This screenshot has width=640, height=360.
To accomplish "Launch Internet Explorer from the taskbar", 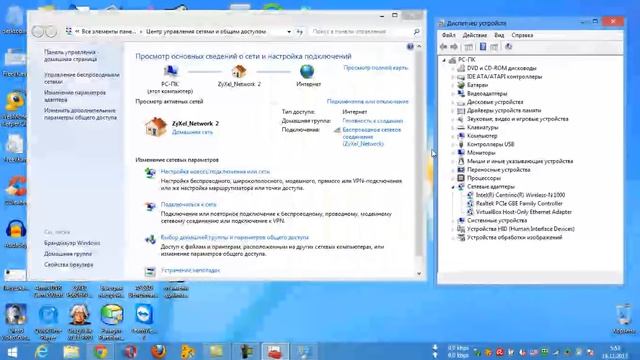I will tap(42, 352).
